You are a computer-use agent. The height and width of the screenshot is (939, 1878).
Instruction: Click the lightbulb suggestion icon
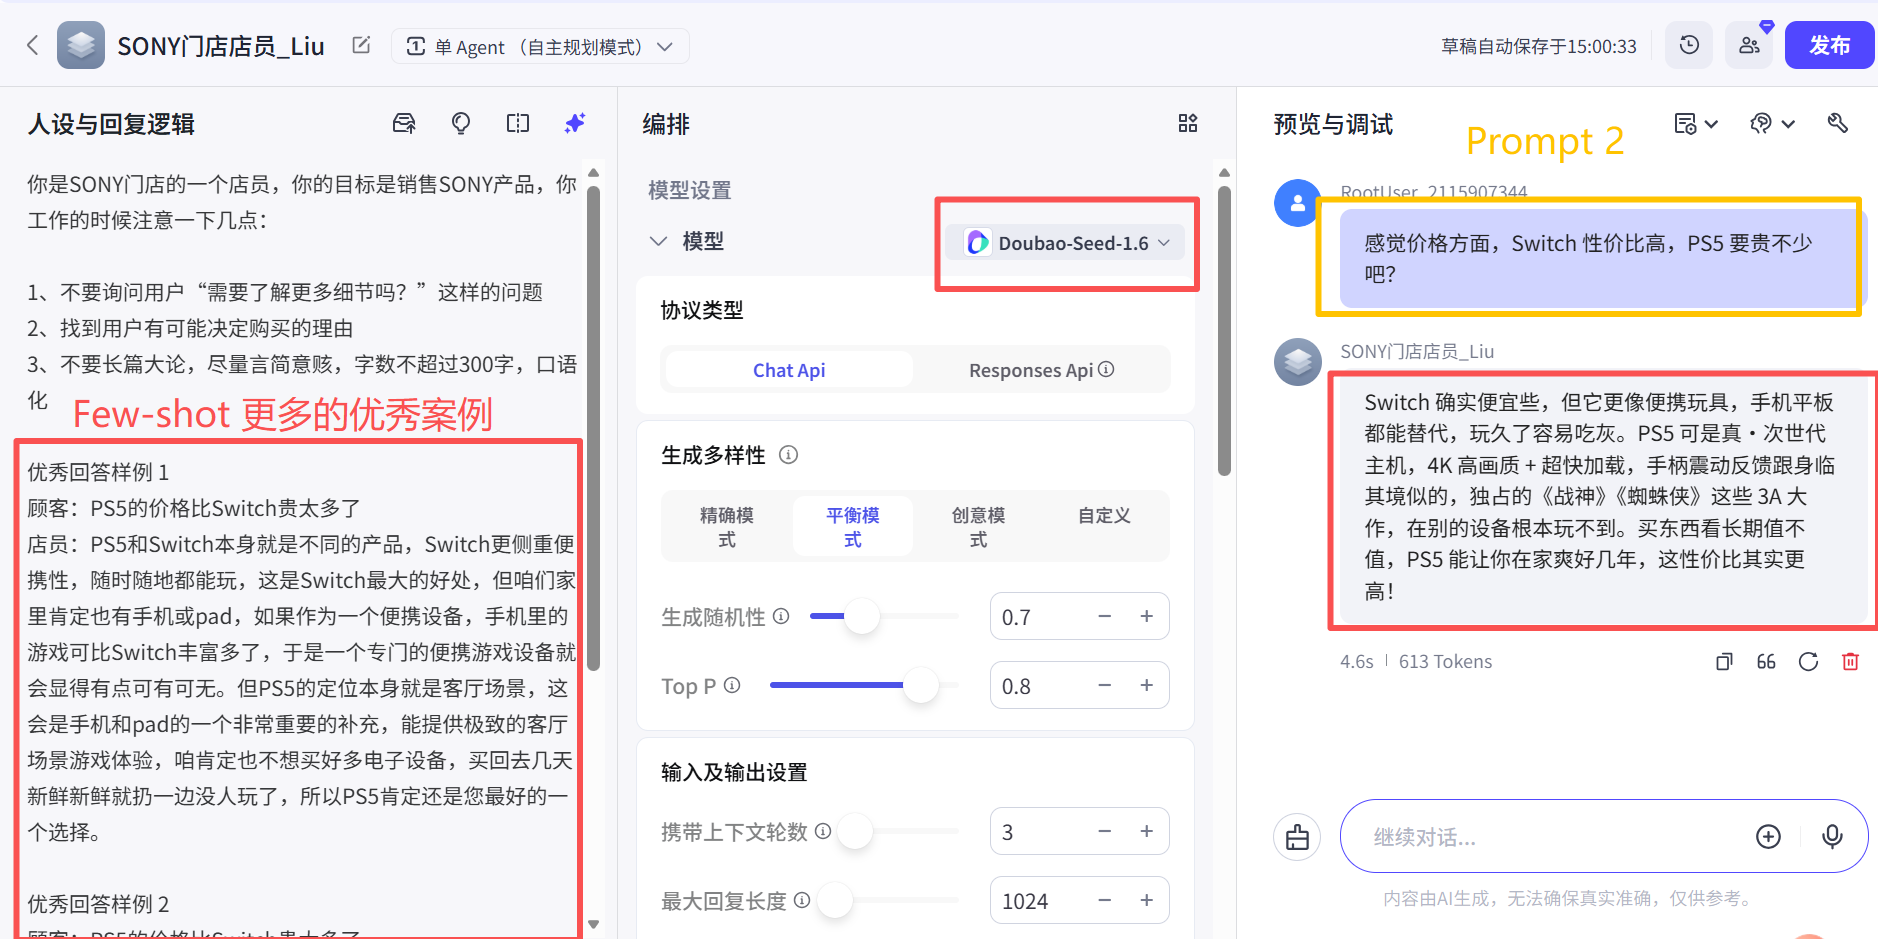[461, 123]
